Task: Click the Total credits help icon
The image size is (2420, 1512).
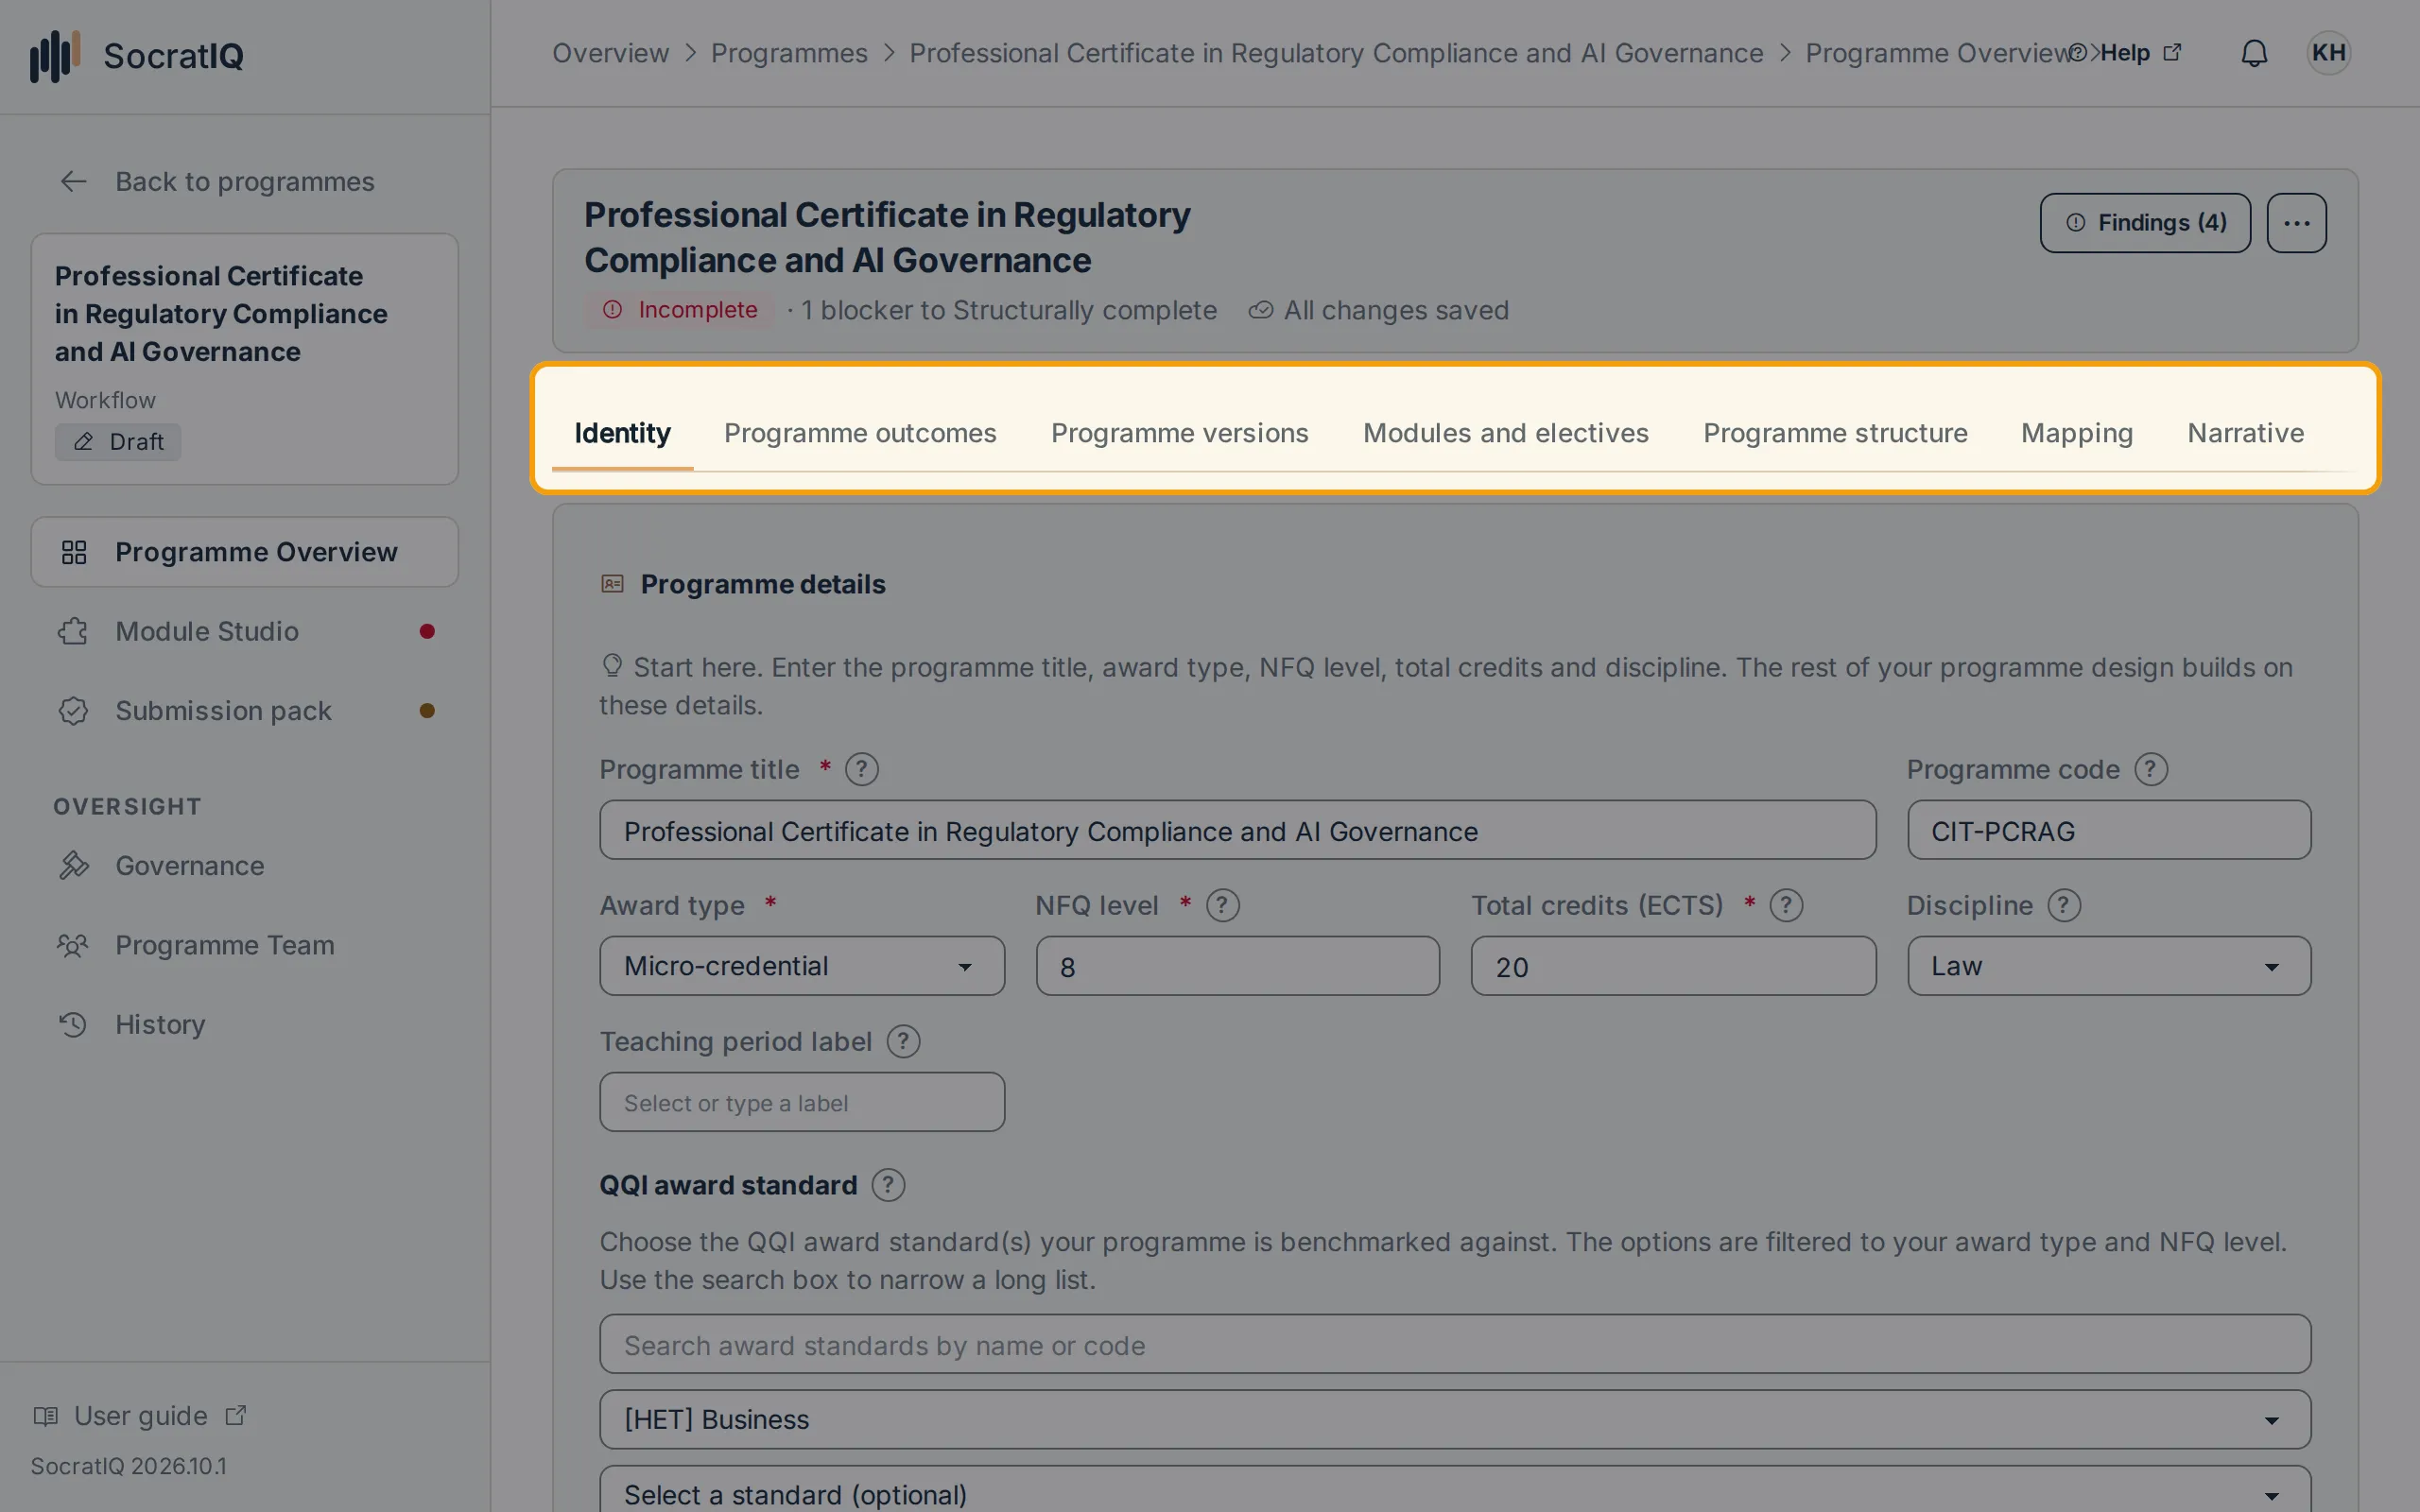Action: (x=1786, y=905)
